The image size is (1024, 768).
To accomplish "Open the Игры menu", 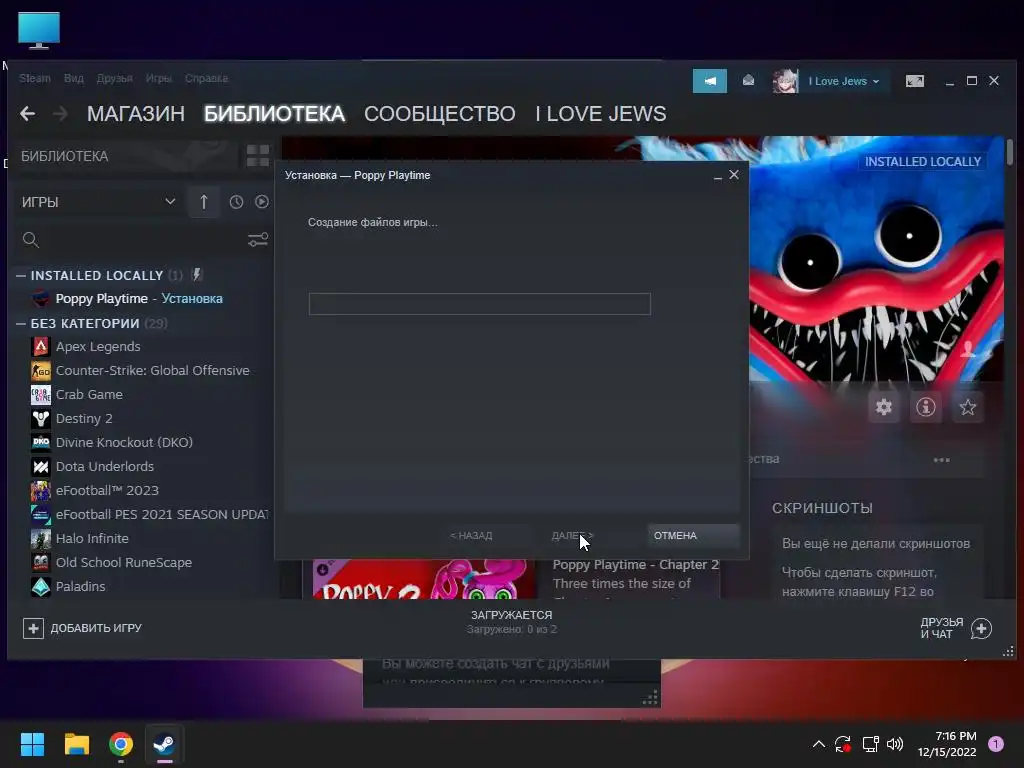I will 159,78.
